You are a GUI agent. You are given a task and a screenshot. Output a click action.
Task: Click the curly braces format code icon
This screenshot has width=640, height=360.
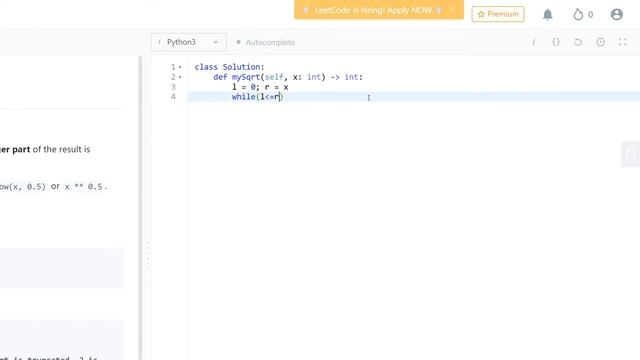pyautogui.click(x=556, y=42)
